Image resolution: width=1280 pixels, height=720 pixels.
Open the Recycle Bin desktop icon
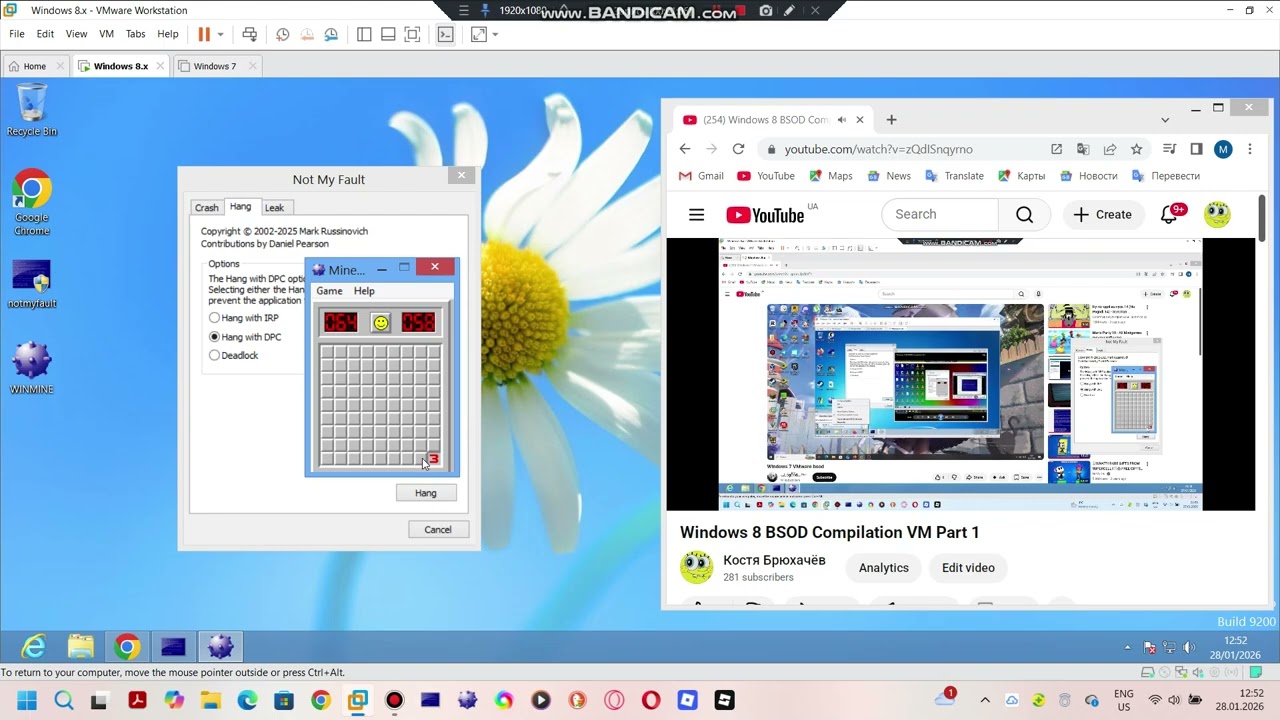pos(32,110)
